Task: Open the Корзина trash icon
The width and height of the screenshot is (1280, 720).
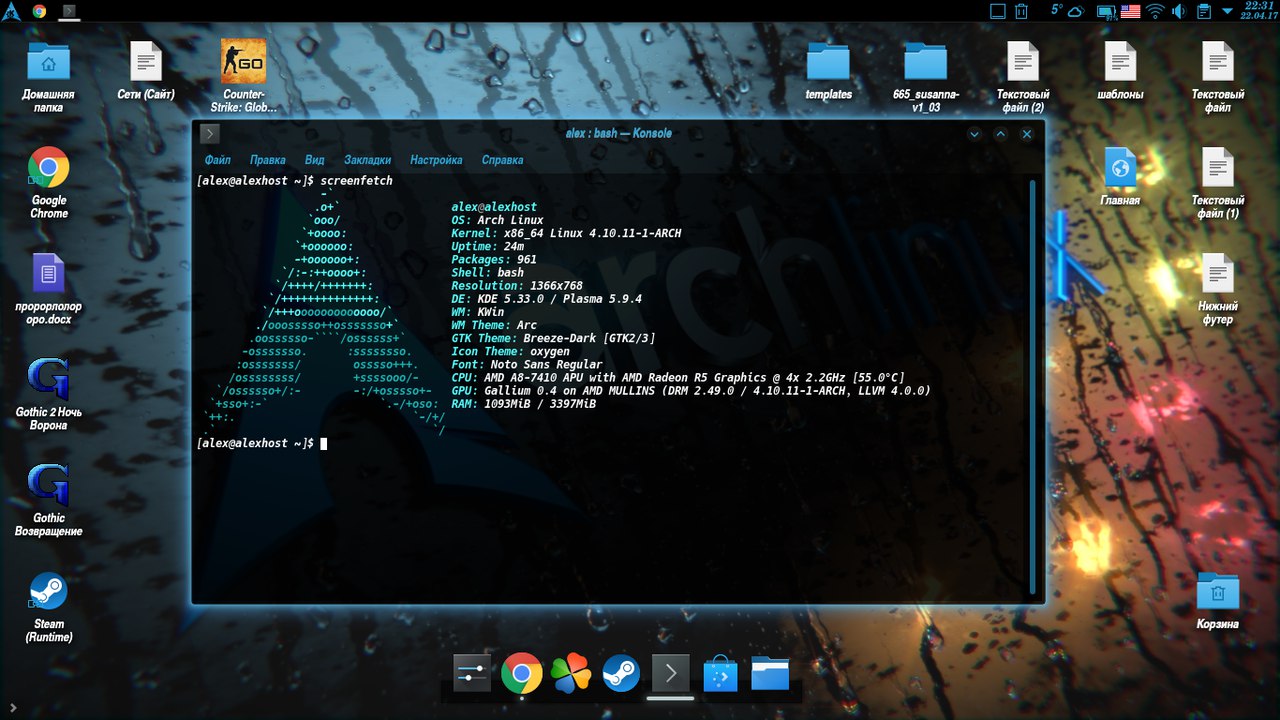Action: pyautogui.click(x=1216, y=593)
